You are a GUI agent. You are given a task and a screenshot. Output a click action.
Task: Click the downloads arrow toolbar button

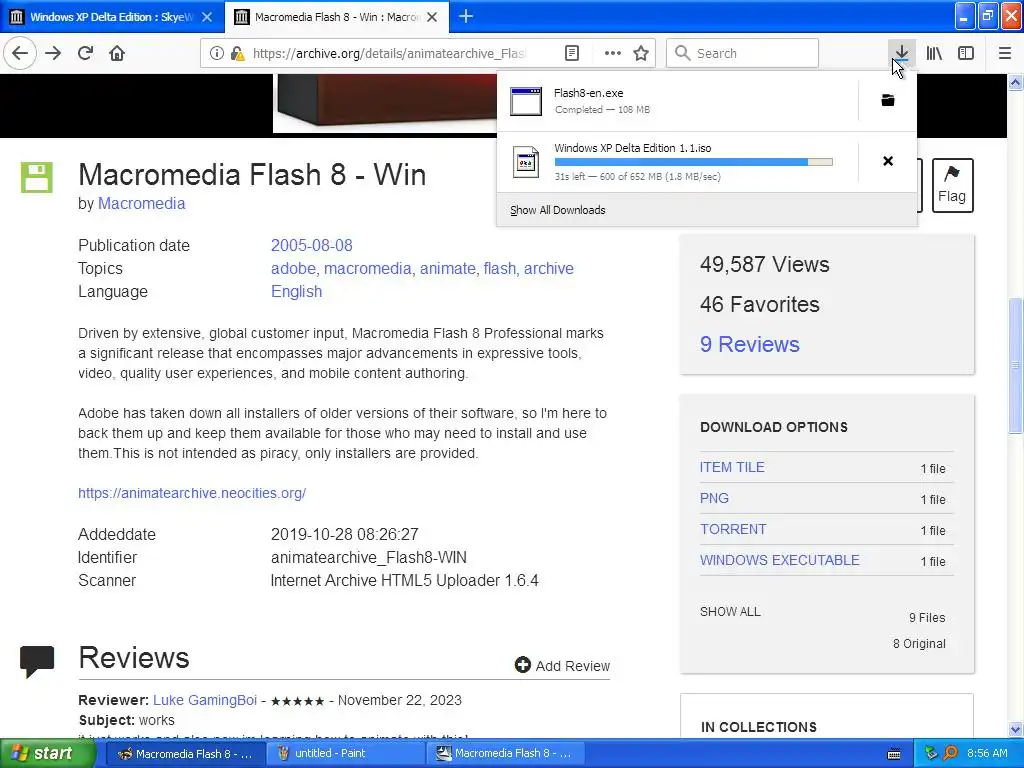901,54
